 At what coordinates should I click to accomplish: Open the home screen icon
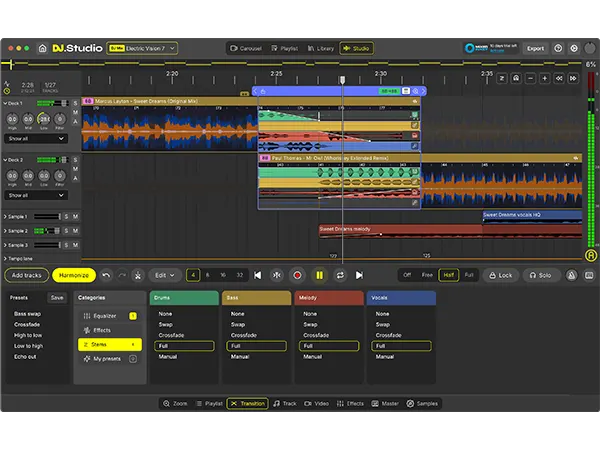42,48
